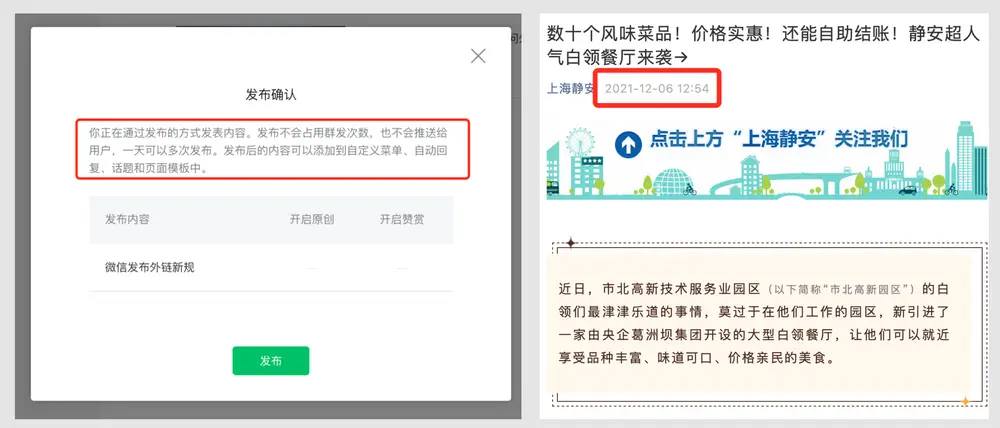Click the black car in the banner
Image resolution: width=1000 pixels, height=428 pixels.
coord(906,190)
